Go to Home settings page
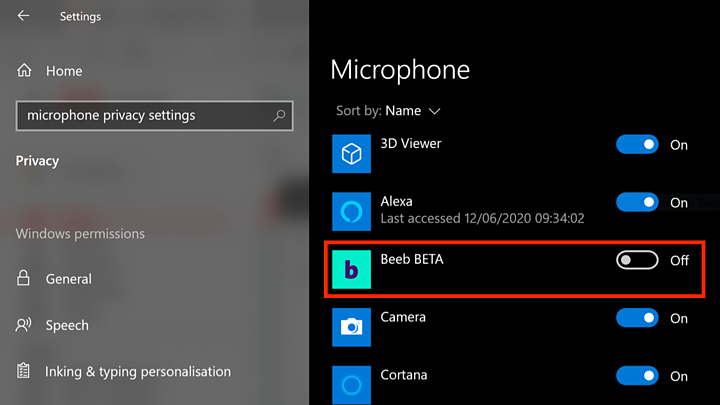The width and height of the screenshot is (720, 405). [64, 71]
